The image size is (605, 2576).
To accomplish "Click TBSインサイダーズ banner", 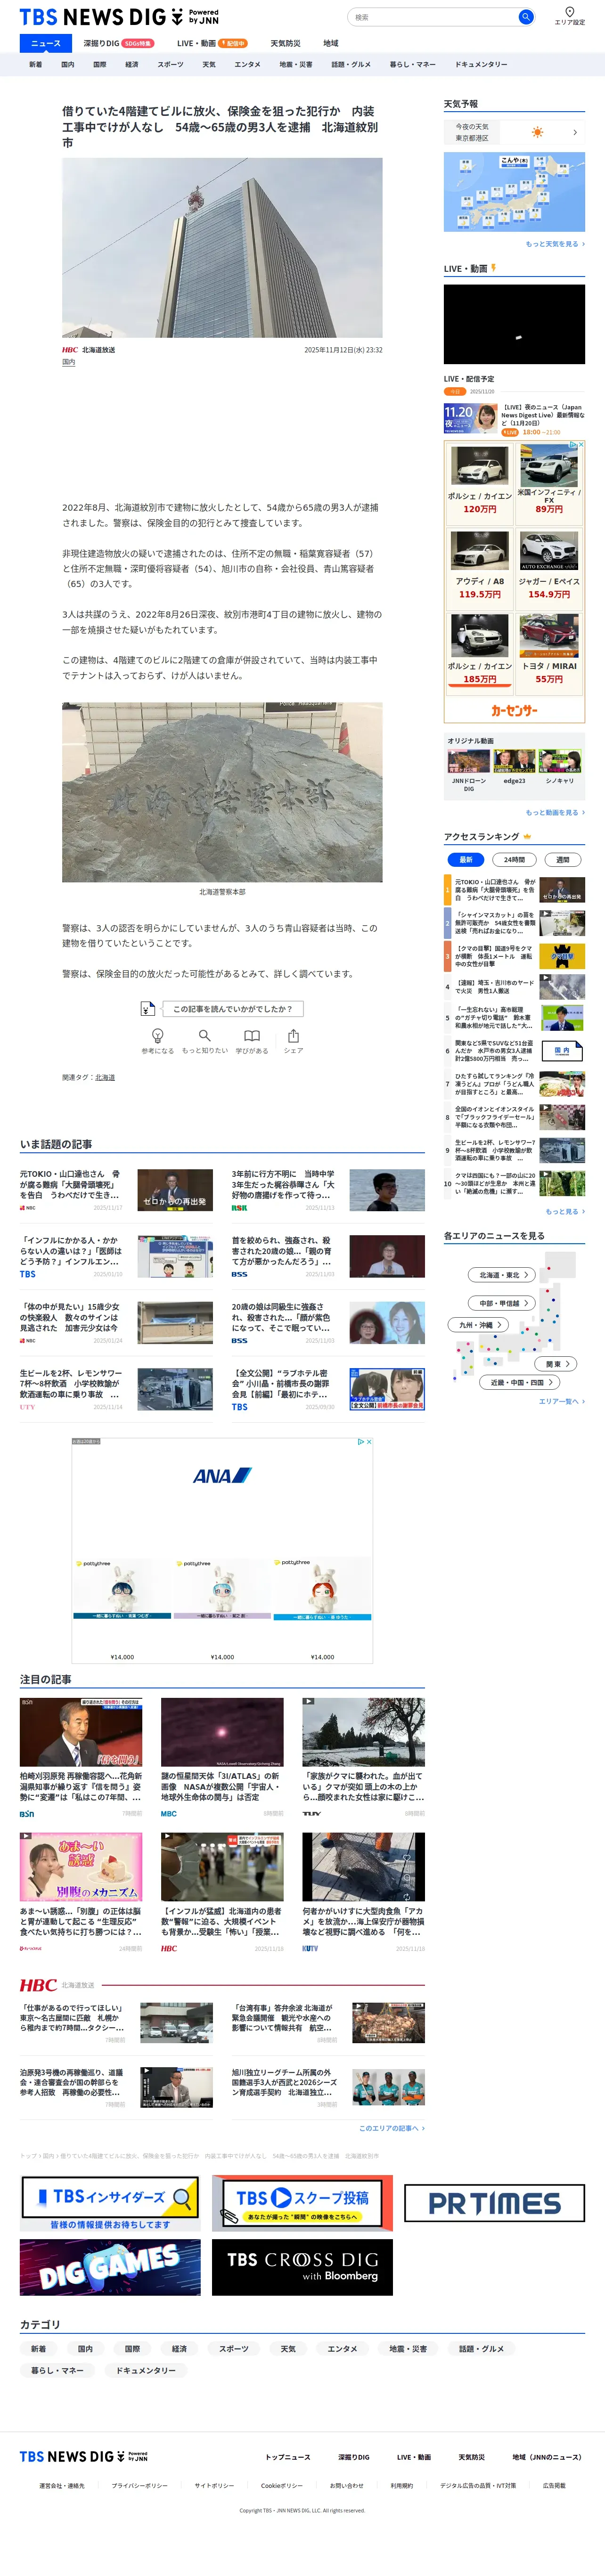I will tap(110, 2203).
